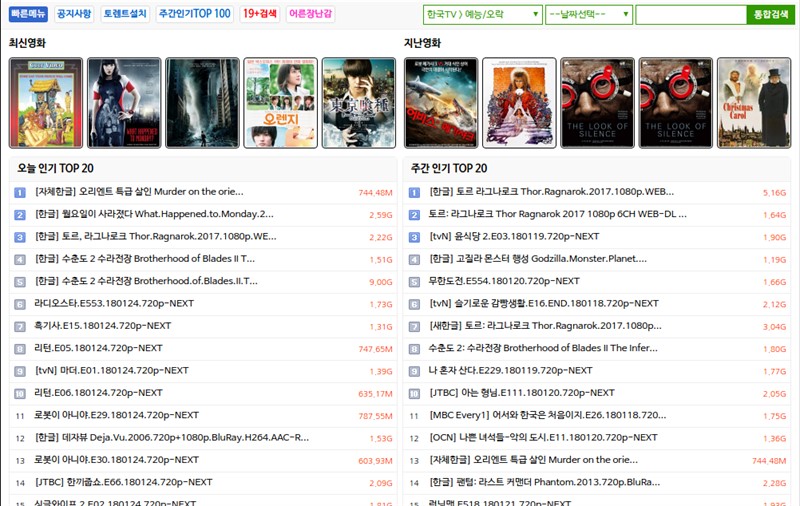The height and width of the screenshot is (506, 800).
Task: Open the Christmas Carol poster
Action: (x=754, y=103)
